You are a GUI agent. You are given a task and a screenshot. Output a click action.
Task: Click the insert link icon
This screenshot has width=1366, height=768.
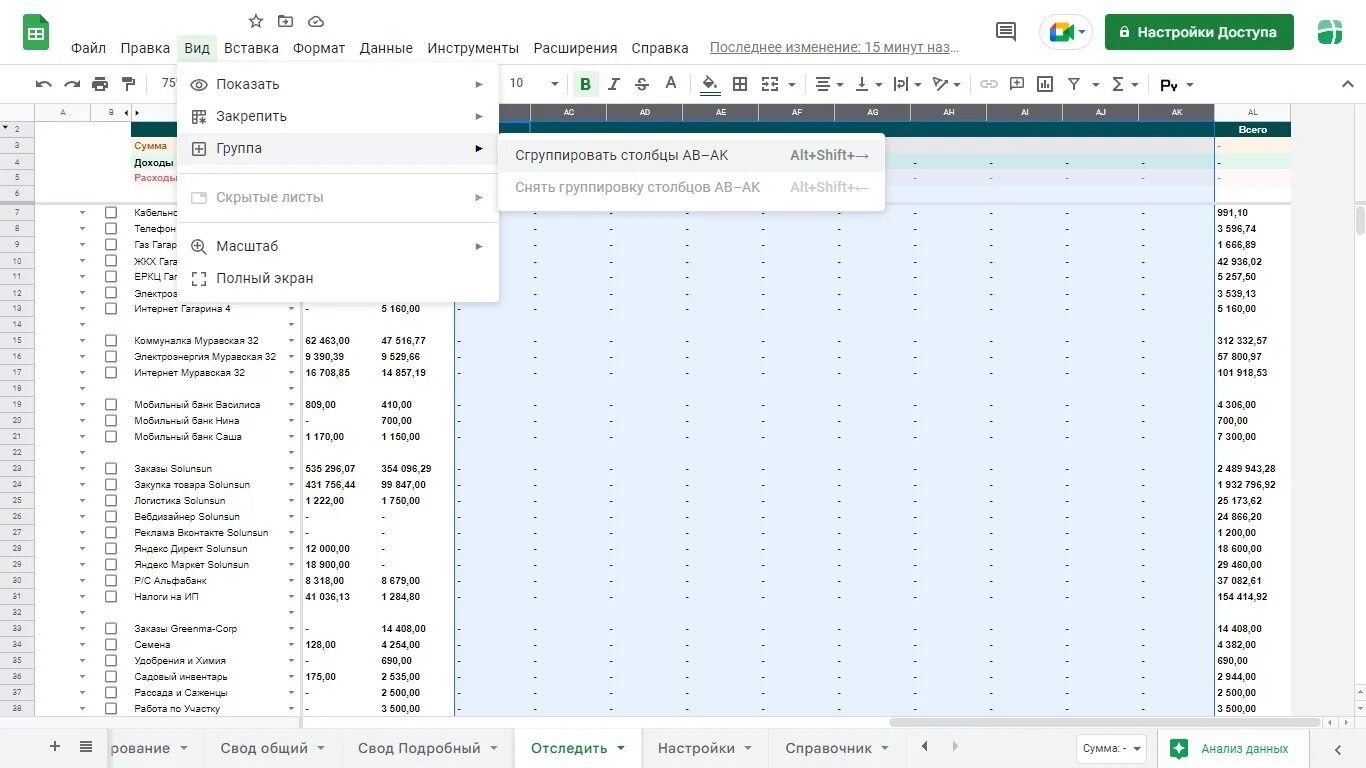[988, 84]
